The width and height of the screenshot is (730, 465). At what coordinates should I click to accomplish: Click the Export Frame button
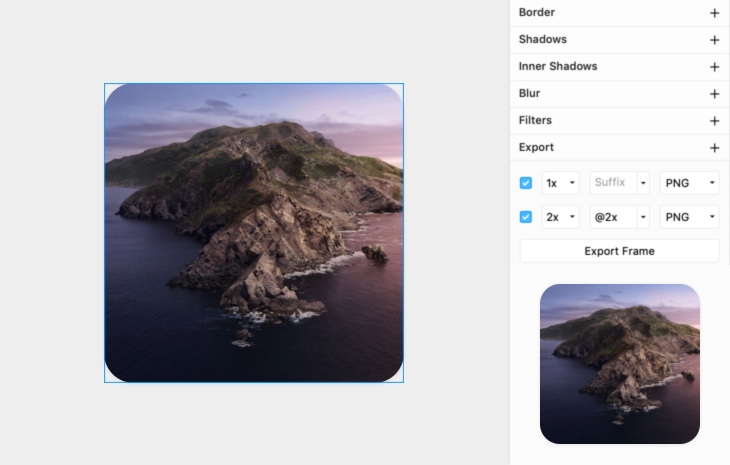619,251
